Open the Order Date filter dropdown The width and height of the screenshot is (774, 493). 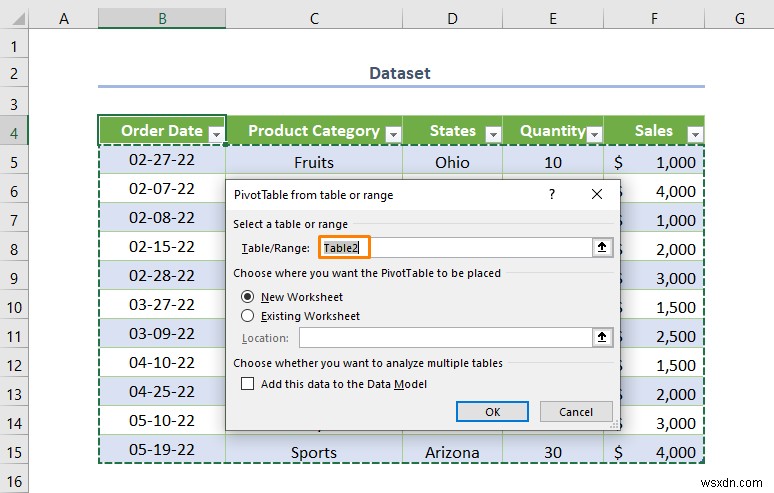point(215,132)
